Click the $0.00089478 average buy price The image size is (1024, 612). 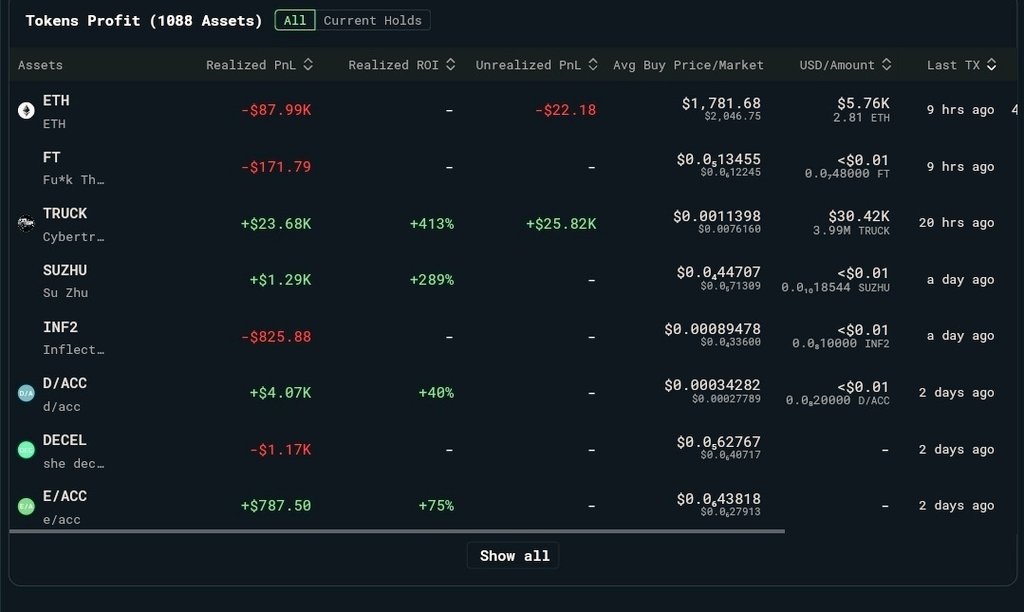tap(712, 329)
